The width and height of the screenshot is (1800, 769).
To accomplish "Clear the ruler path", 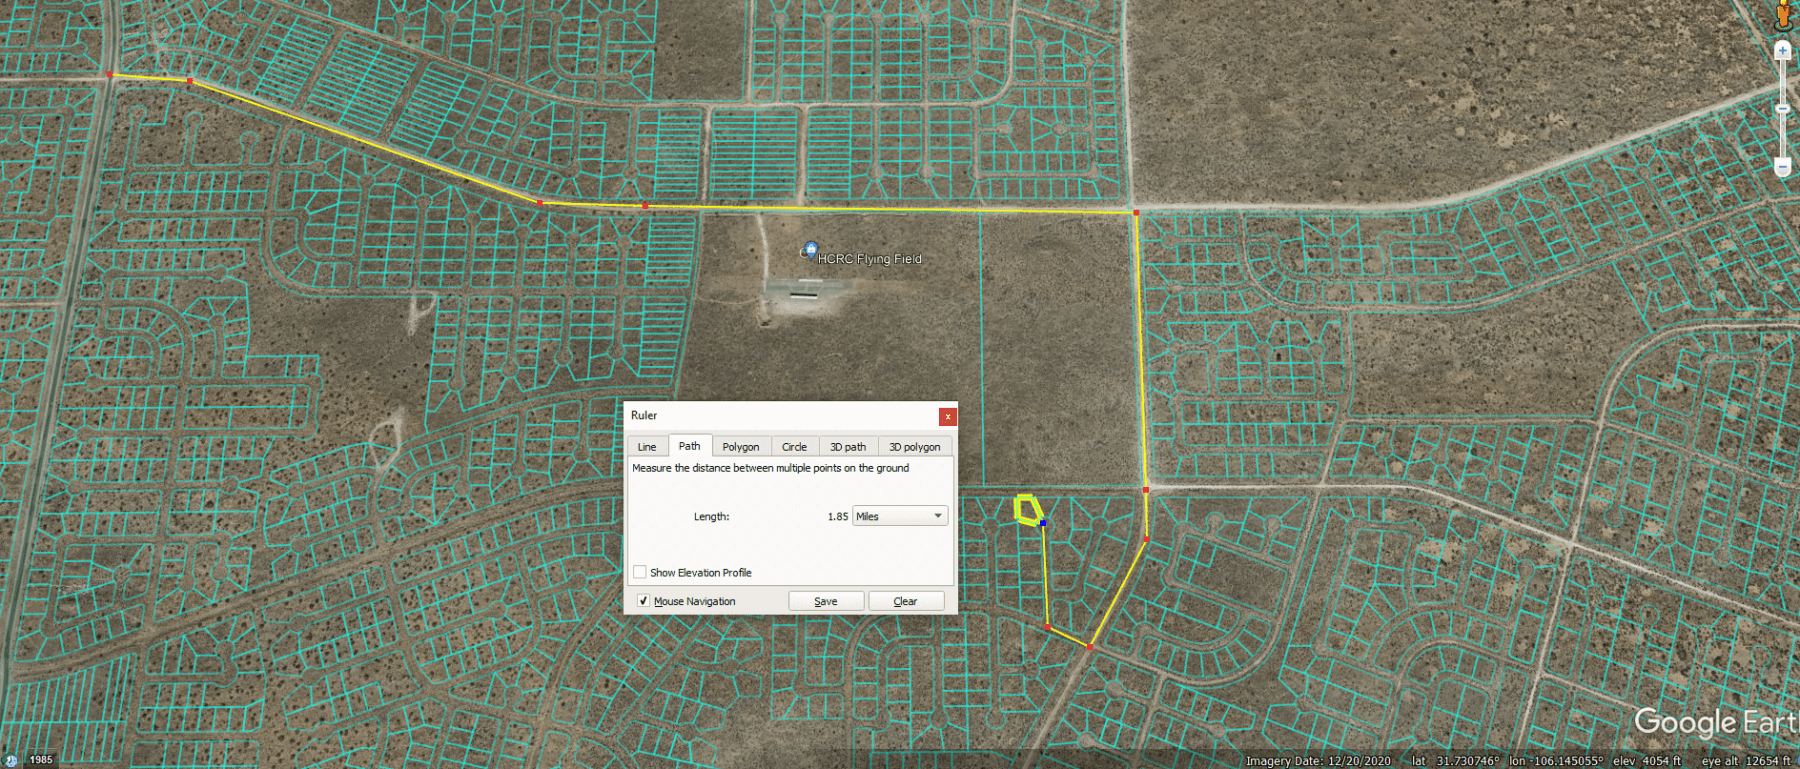I will pyautogui.click(x=906, y=601).
